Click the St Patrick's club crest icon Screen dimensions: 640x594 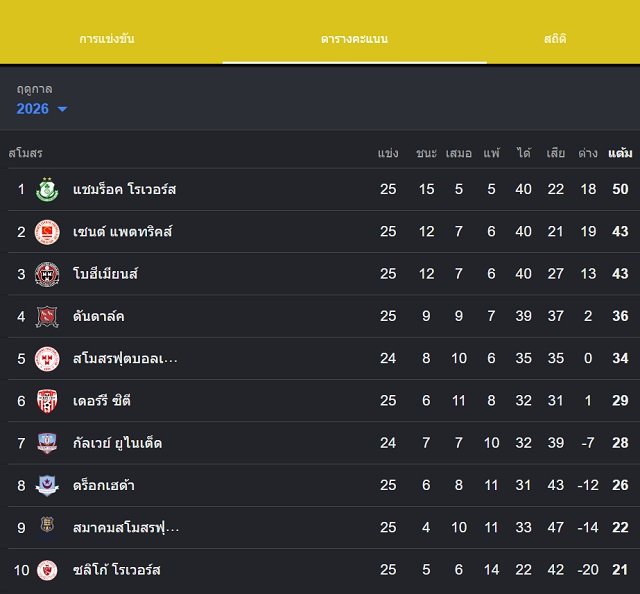47,232
